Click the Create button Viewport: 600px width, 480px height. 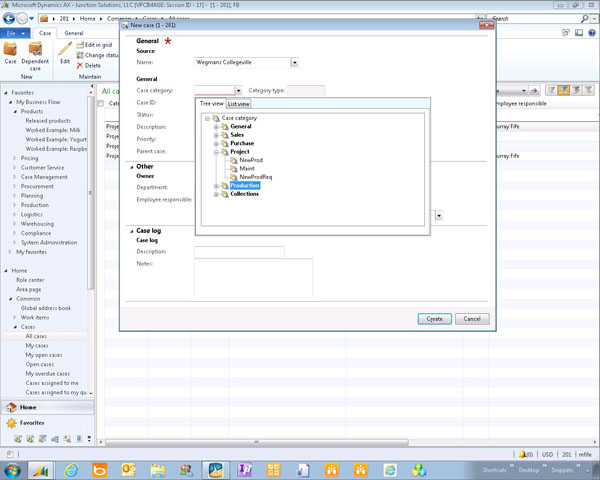(x=434, y=319)
